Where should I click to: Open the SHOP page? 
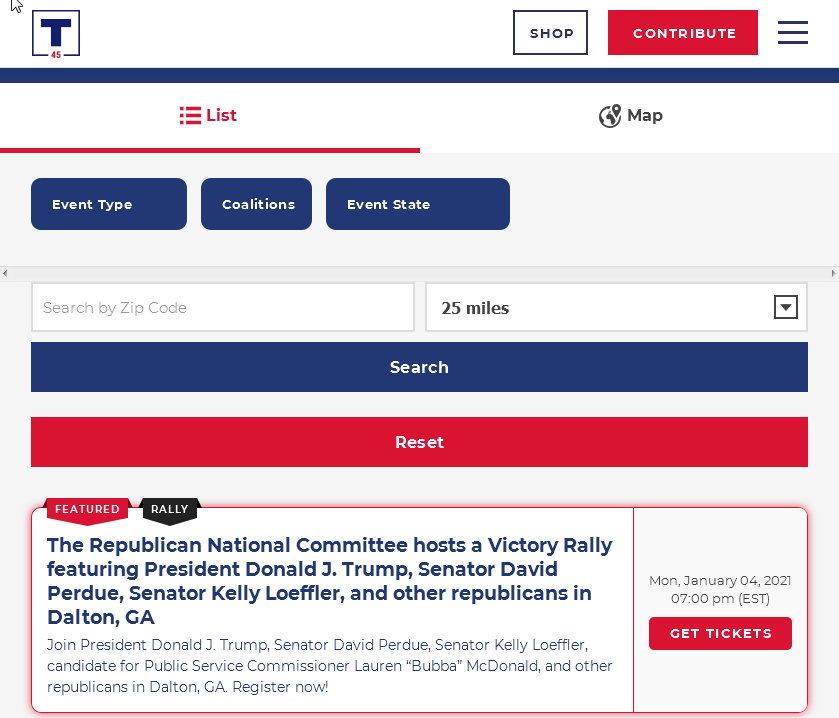pos(550,33)
